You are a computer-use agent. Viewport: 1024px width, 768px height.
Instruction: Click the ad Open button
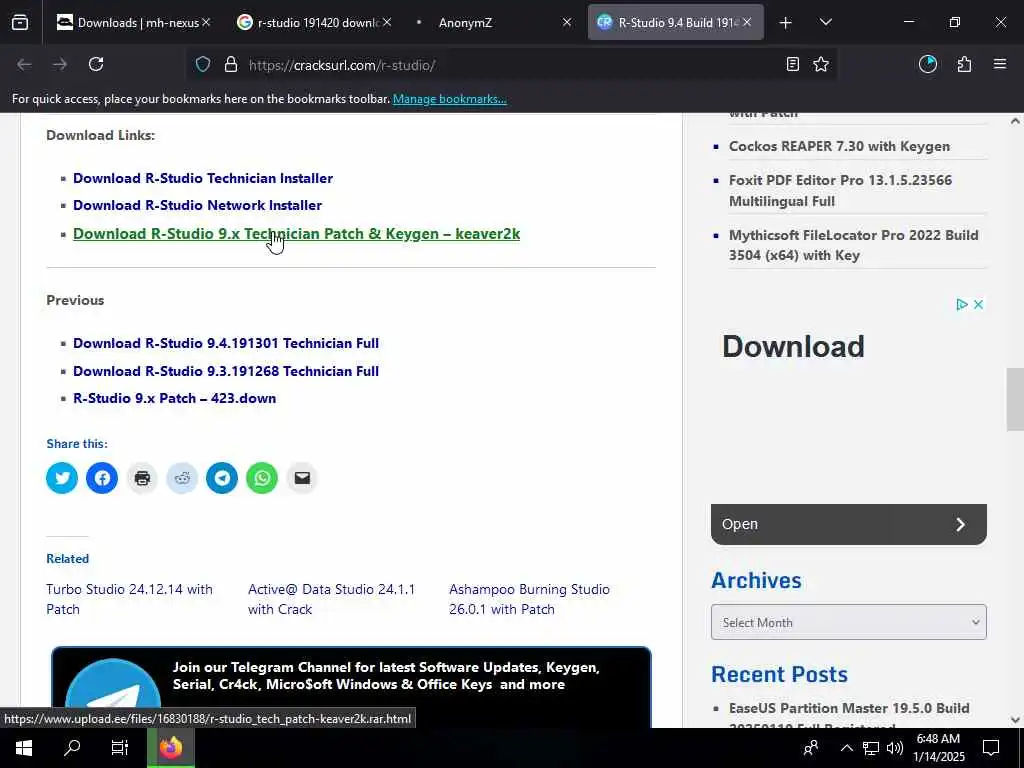848,524
